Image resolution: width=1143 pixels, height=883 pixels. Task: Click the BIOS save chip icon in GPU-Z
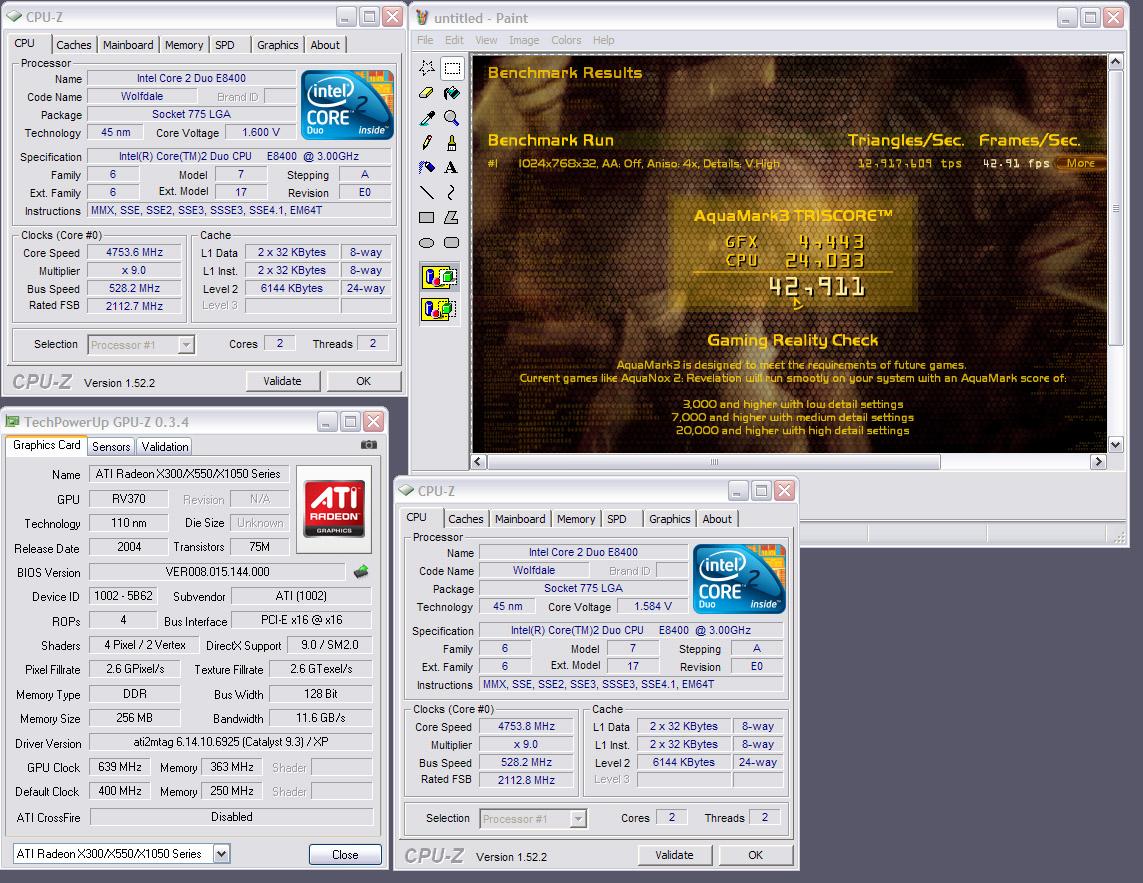pyautogui.click(x=361, y=572)
